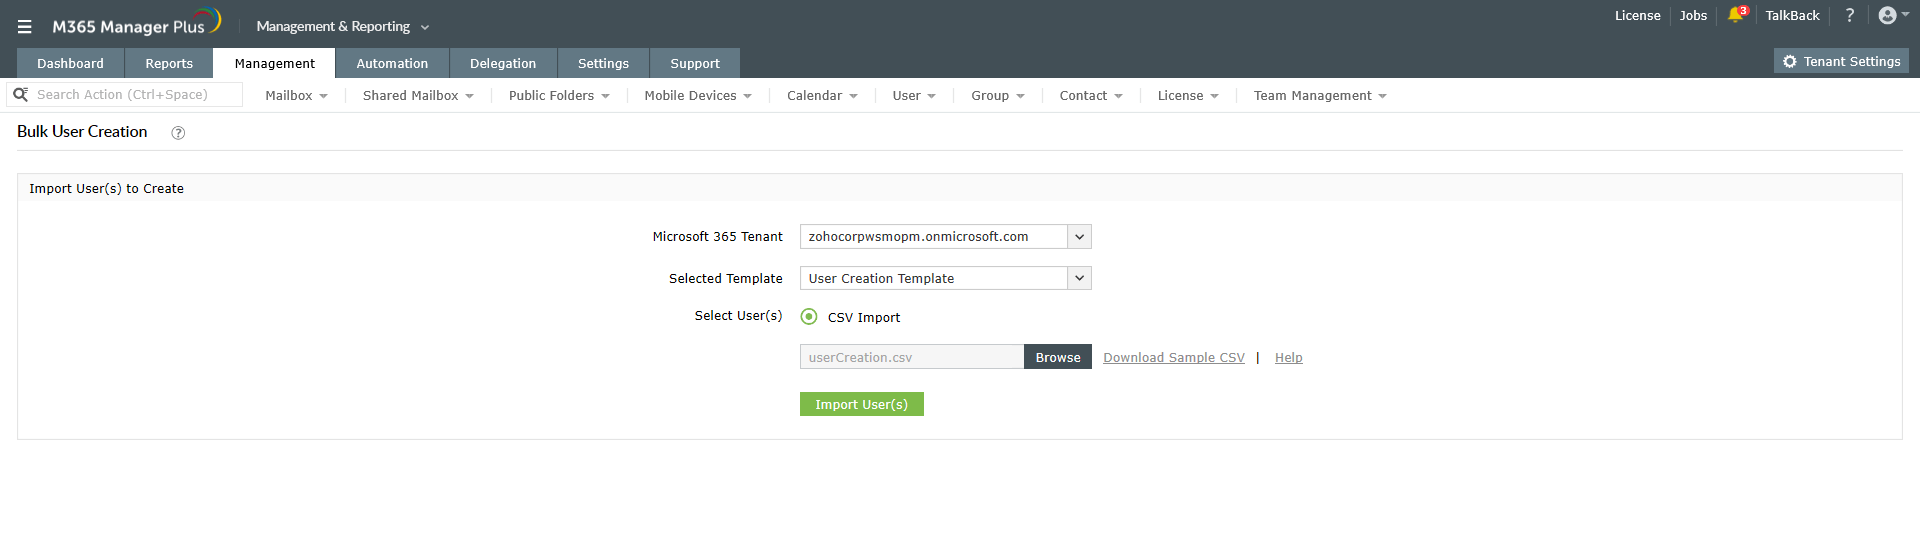Click the TalkBack link
Viewport: 1920px width, 548px height.
1792,15
